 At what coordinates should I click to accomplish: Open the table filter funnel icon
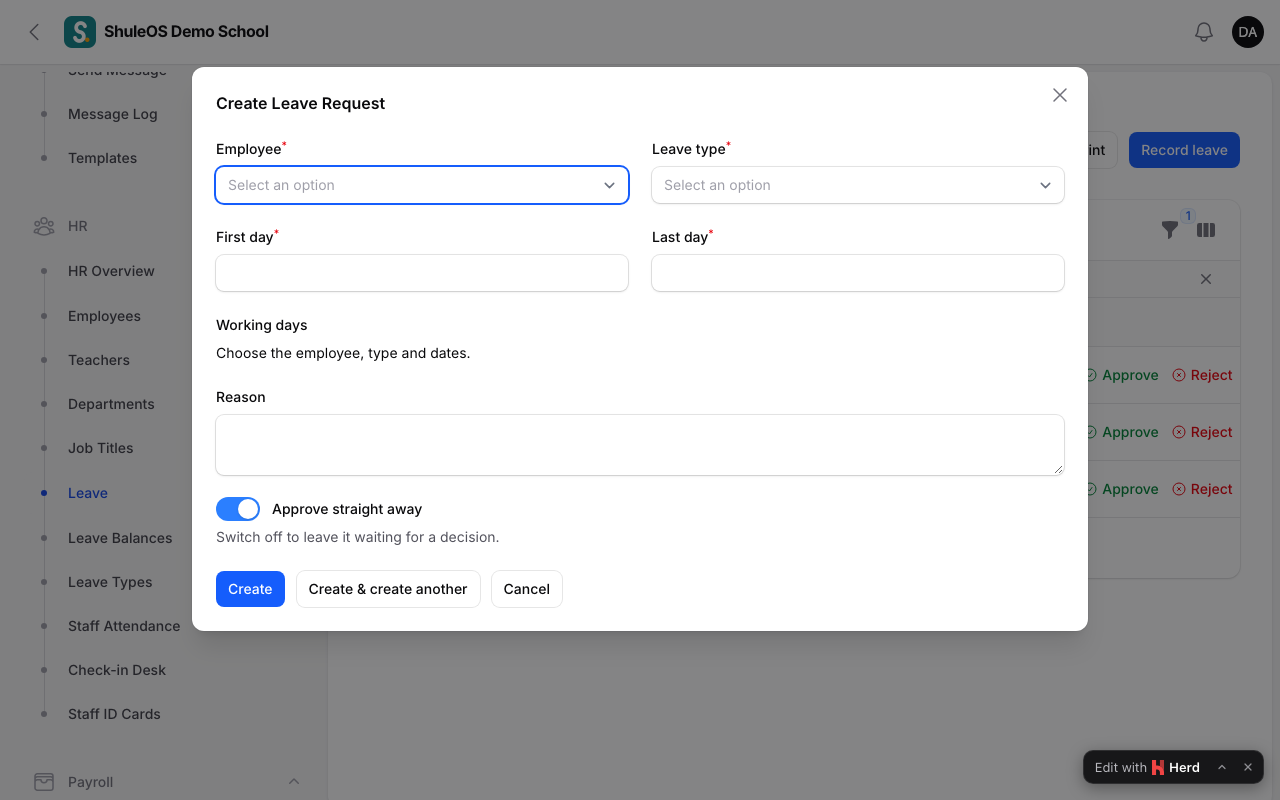(x=1170, y=230)
